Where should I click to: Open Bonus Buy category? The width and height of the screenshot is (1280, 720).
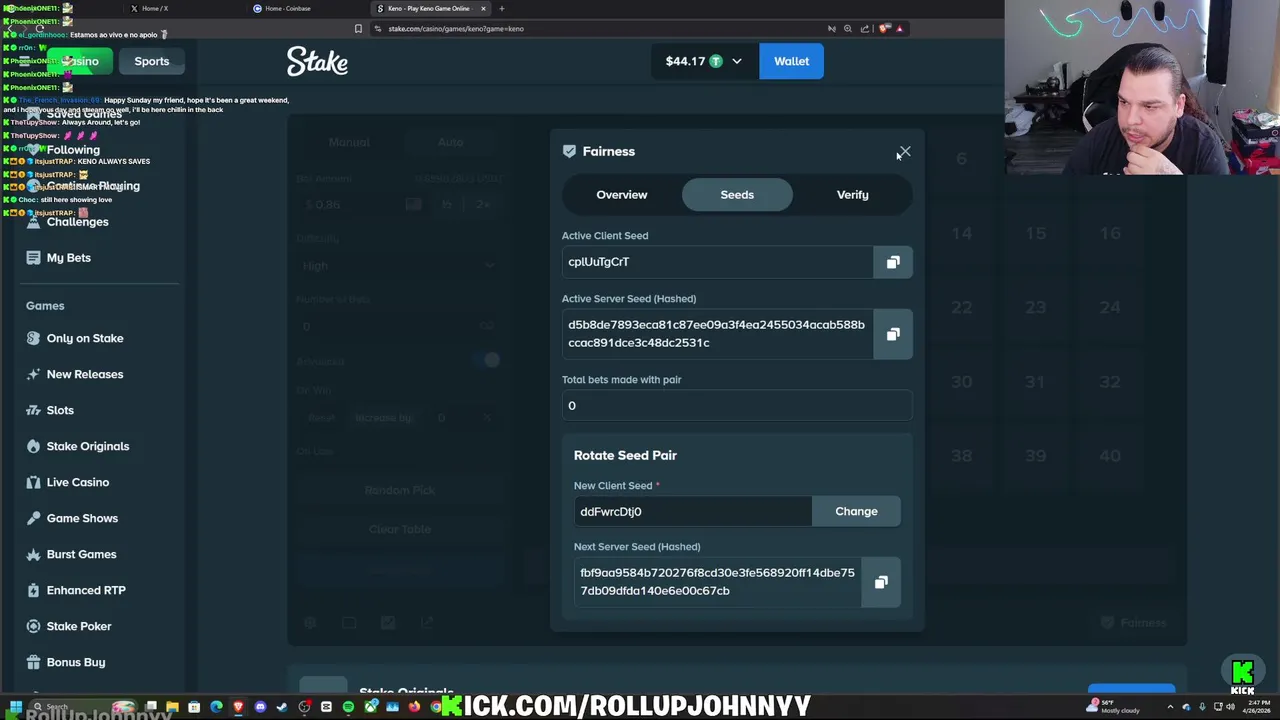click(76, 662)
